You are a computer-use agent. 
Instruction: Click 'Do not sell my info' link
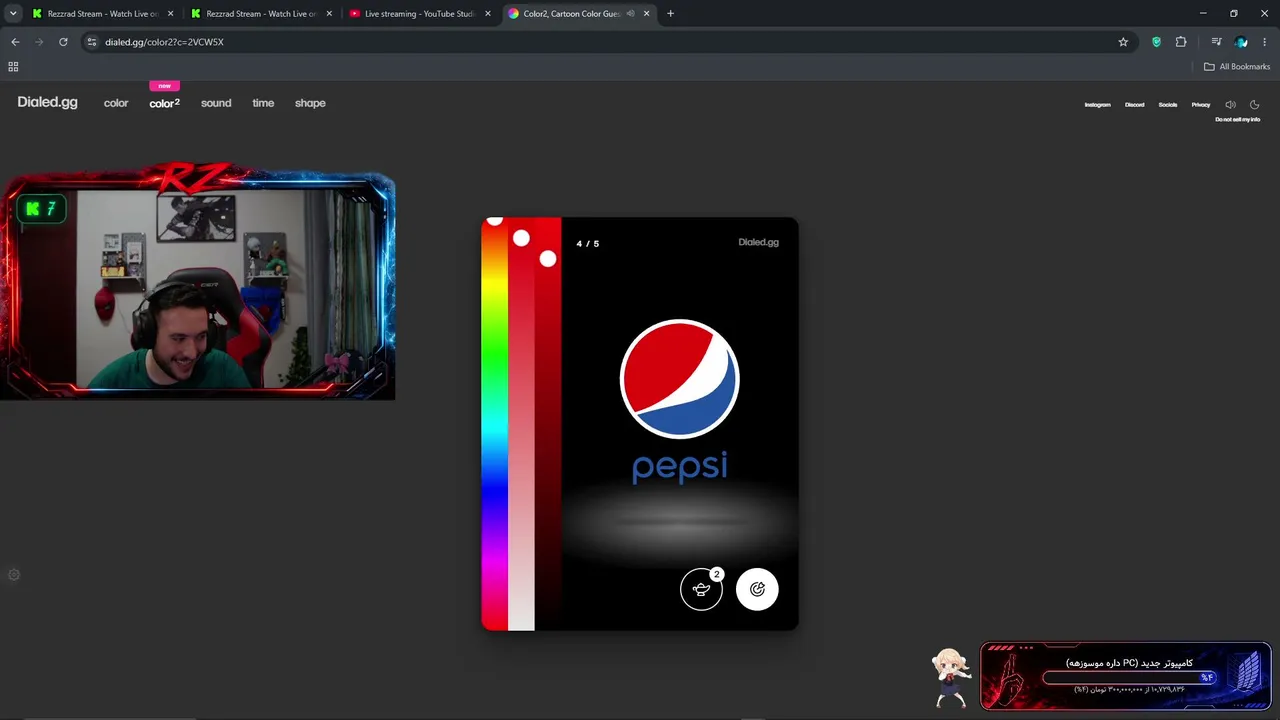click(x=1237, y=119)
